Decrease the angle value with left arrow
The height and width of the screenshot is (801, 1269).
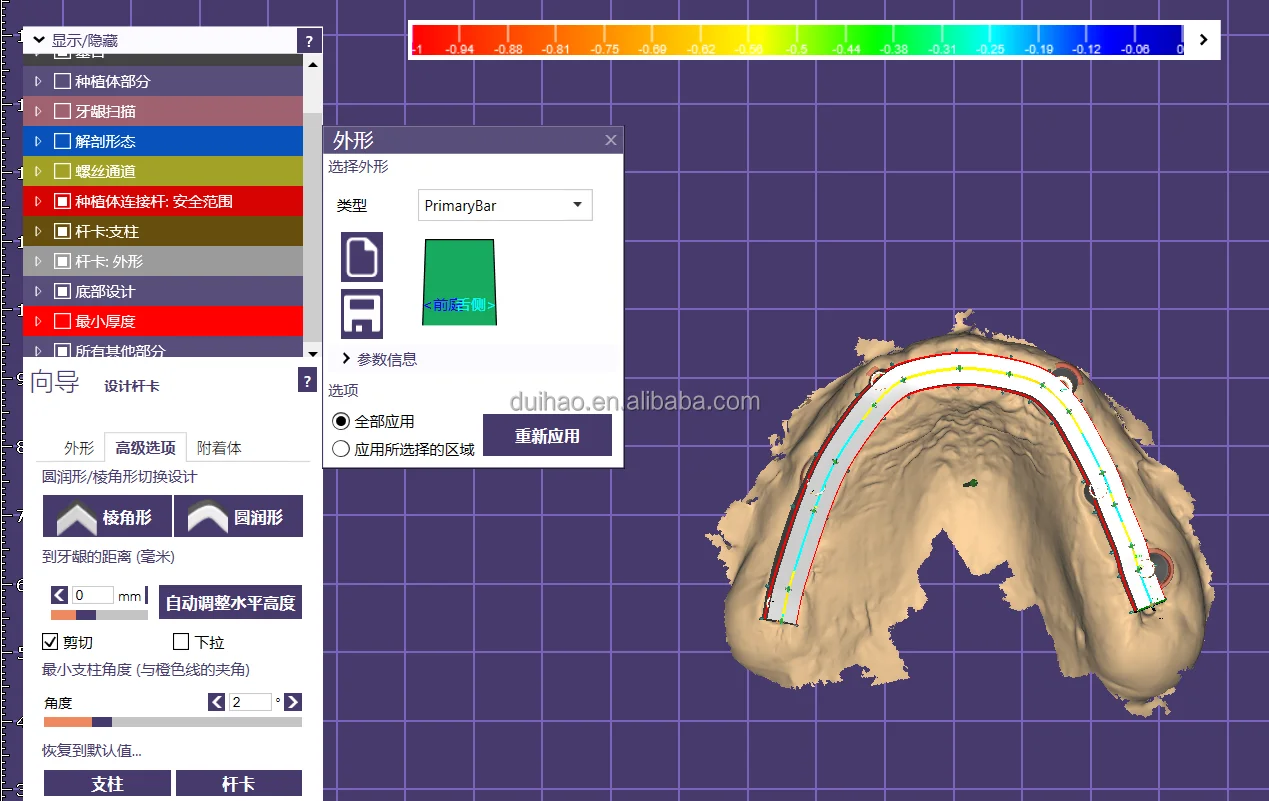click(216, 702)
